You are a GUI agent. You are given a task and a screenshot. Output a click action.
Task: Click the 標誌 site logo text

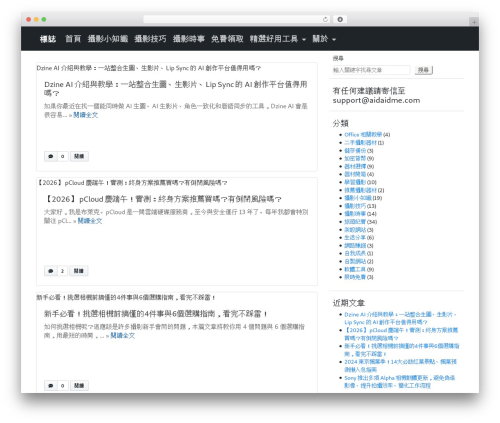point(48,39)
